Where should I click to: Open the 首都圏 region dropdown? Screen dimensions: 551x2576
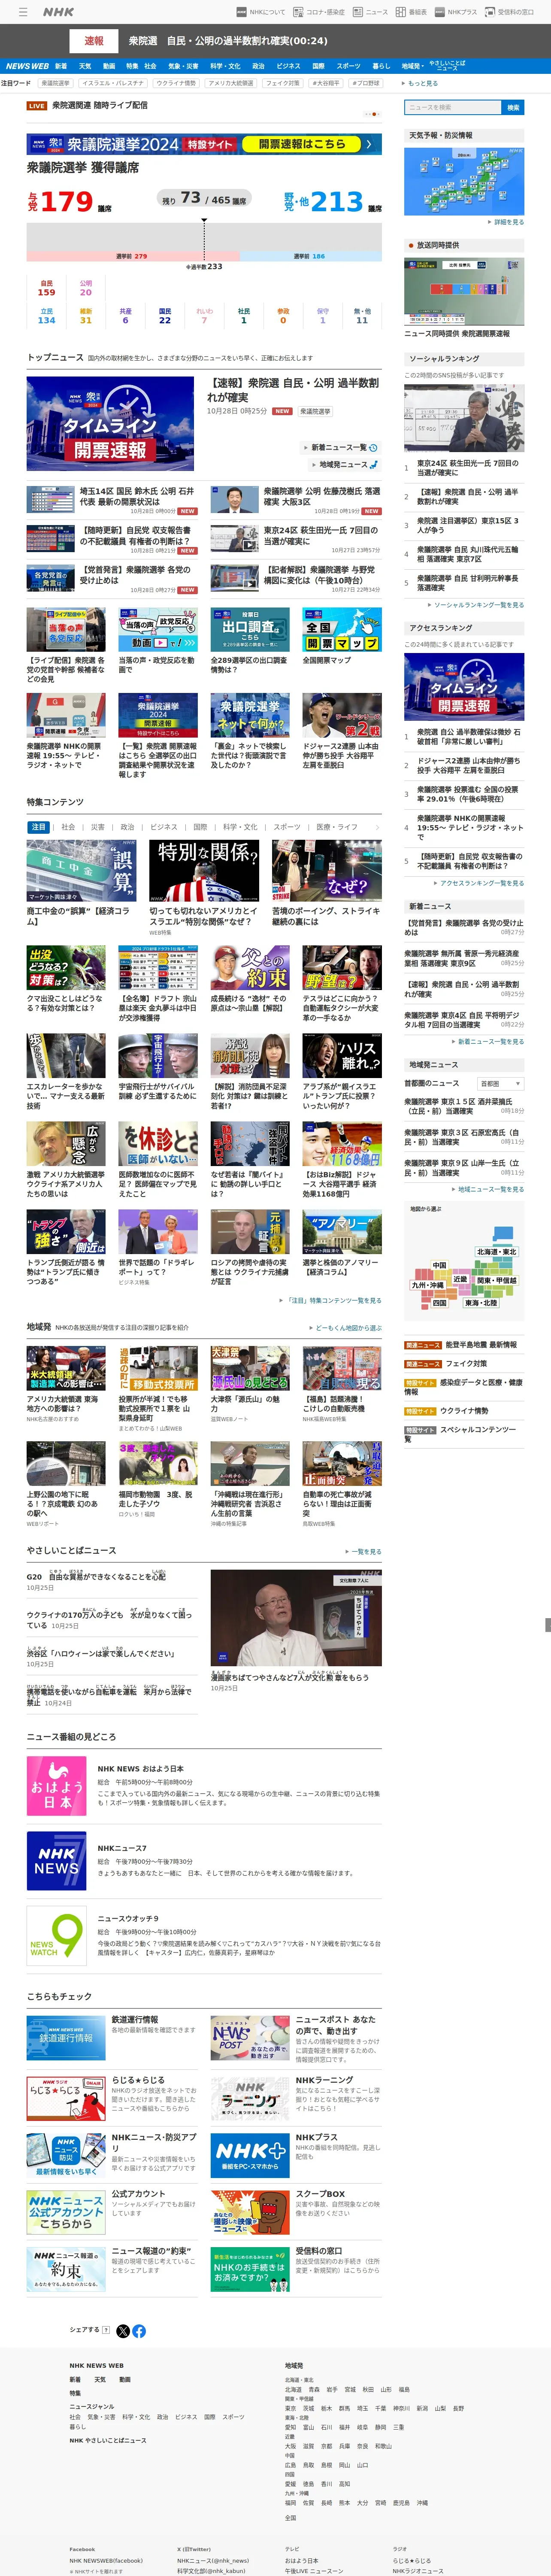[500, 1083]
